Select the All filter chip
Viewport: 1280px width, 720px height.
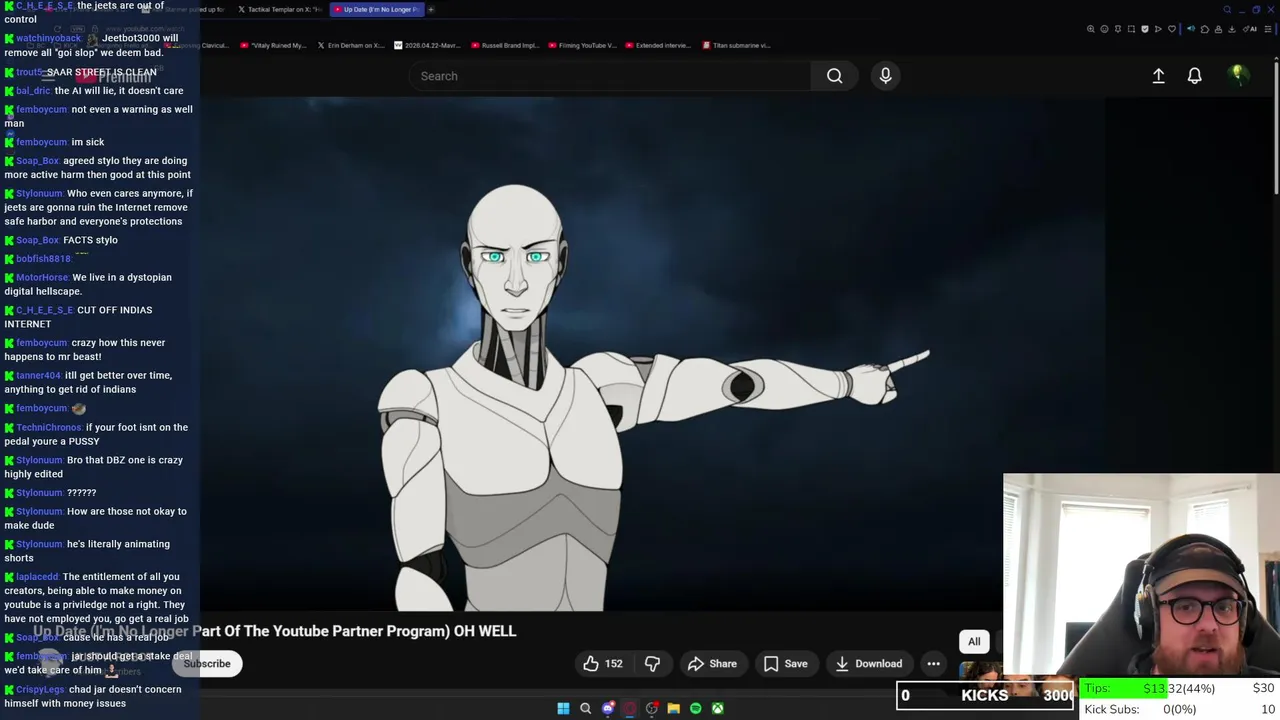pos(974,642)
